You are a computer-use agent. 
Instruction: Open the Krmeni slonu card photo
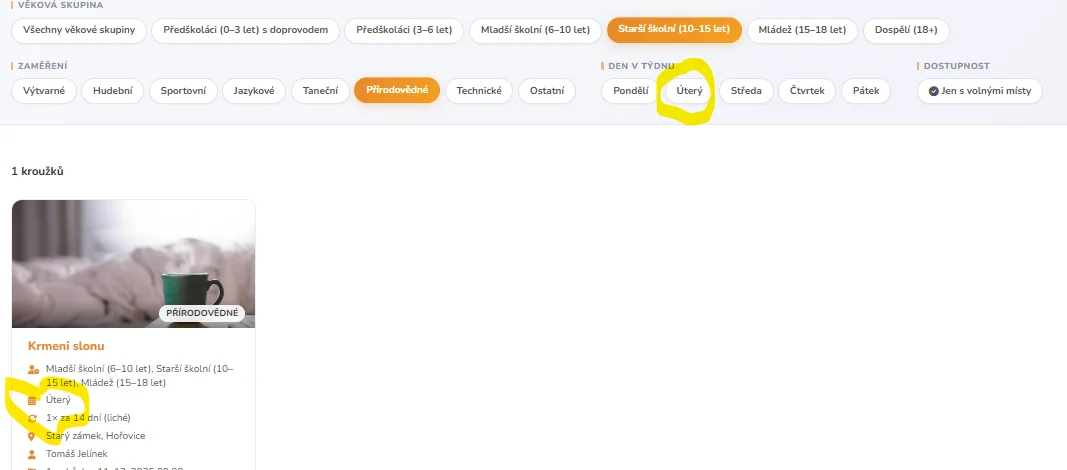pos(133,264)
